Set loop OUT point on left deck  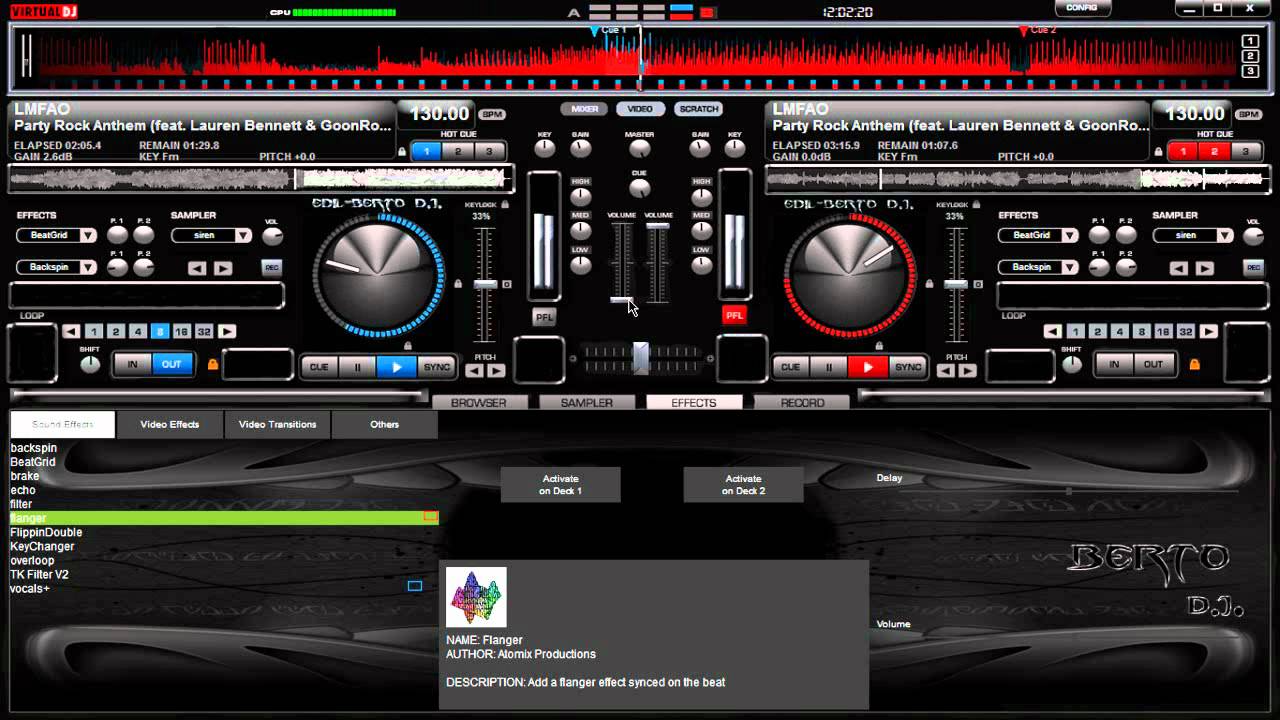[171, 364]
